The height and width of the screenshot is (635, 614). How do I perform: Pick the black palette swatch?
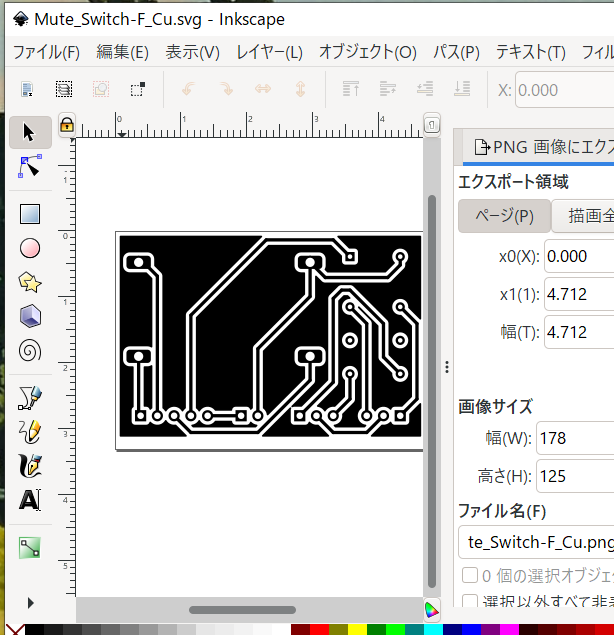click(x=34, y=630)
